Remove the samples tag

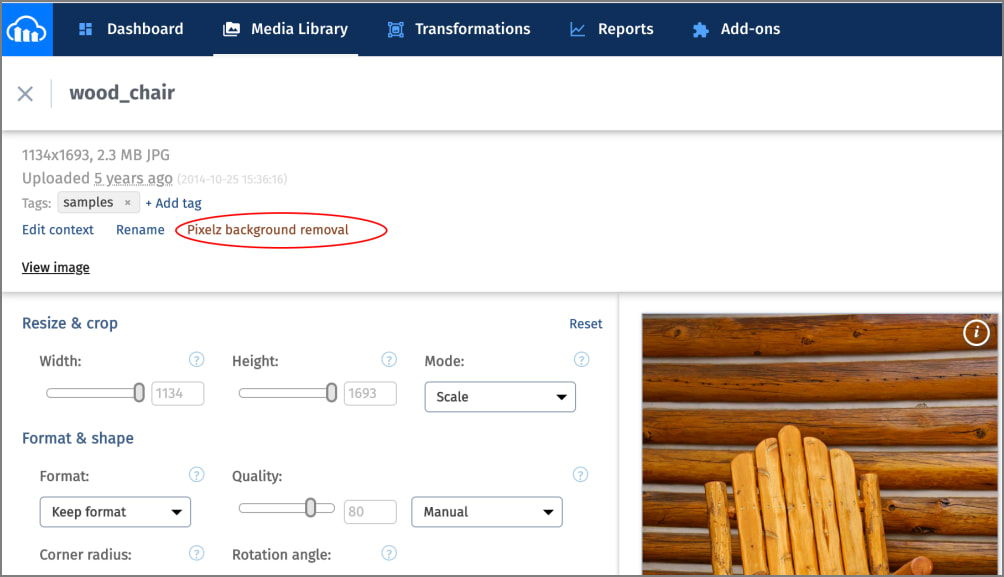127,202
